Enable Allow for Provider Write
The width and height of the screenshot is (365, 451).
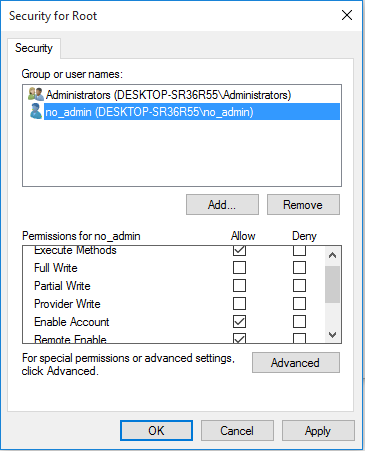click(239, 304)
